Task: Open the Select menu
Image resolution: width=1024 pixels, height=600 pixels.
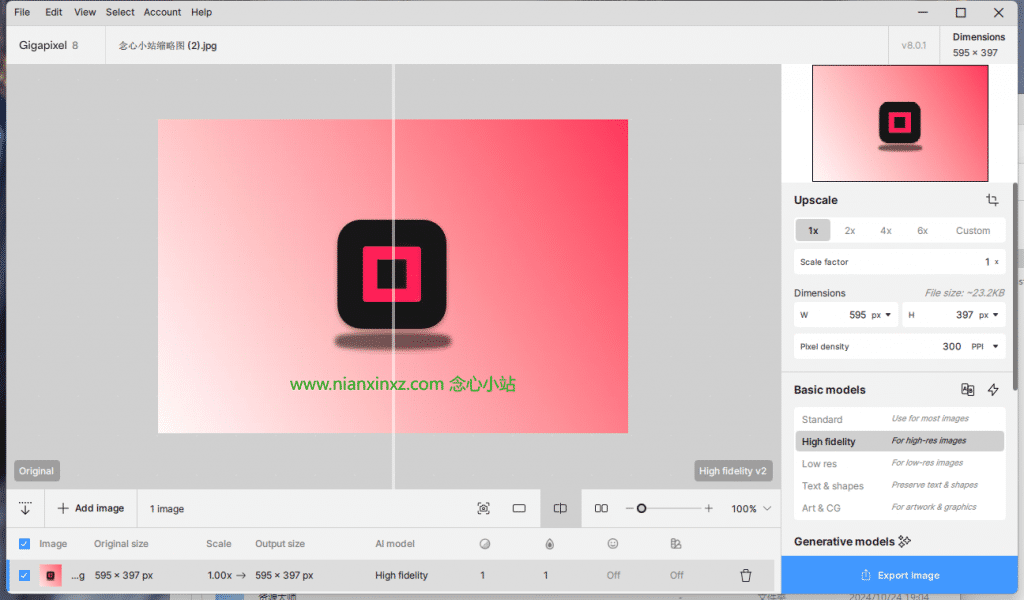Action: click(x=120, y=12)
